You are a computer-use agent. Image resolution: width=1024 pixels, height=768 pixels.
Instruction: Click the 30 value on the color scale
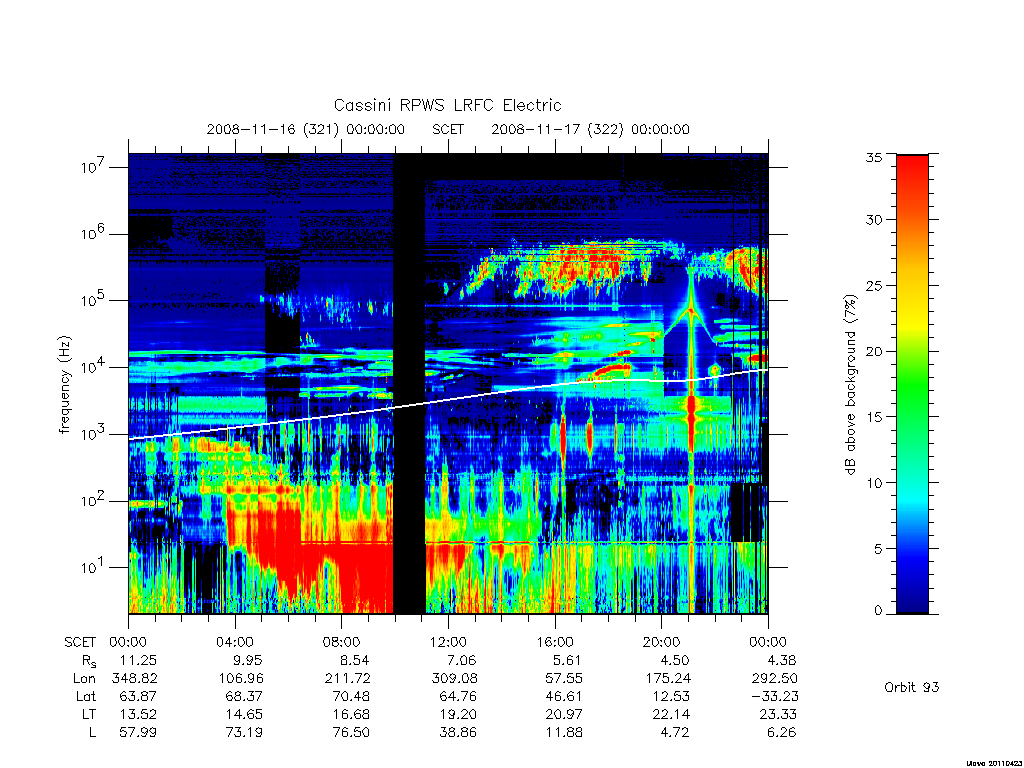point(873,220)
